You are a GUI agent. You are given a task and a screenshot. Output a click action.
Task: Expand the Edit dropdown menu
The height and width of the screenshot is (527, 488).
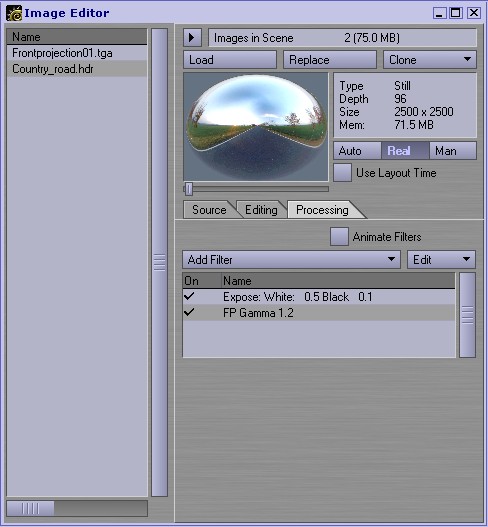(441, 259)
